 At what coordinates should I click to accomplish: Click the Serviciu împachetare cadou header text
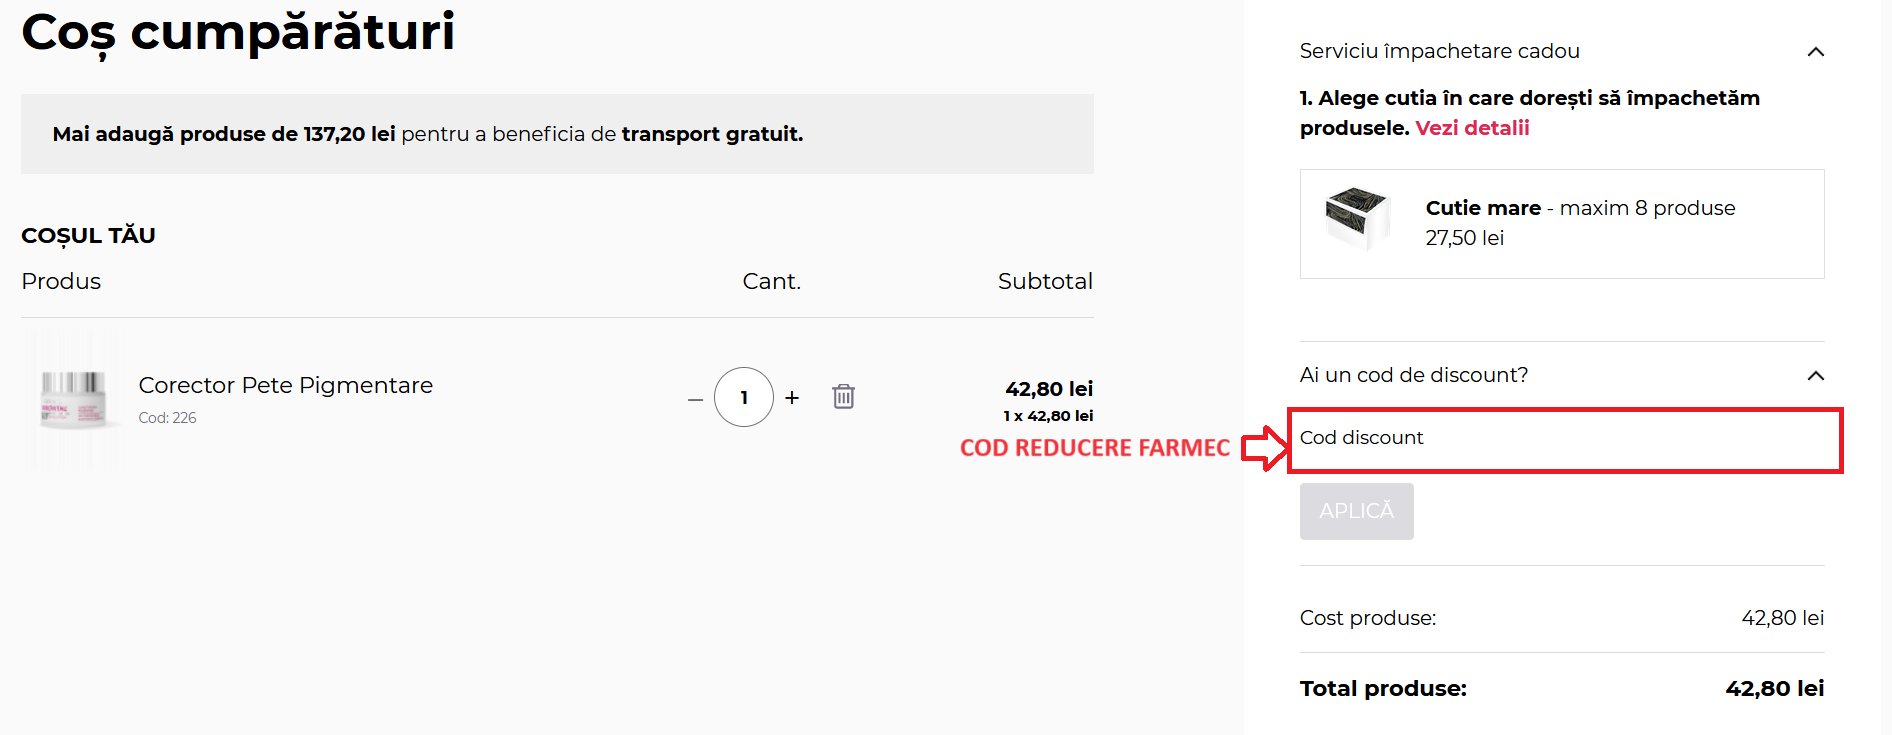coord(1439,51)
